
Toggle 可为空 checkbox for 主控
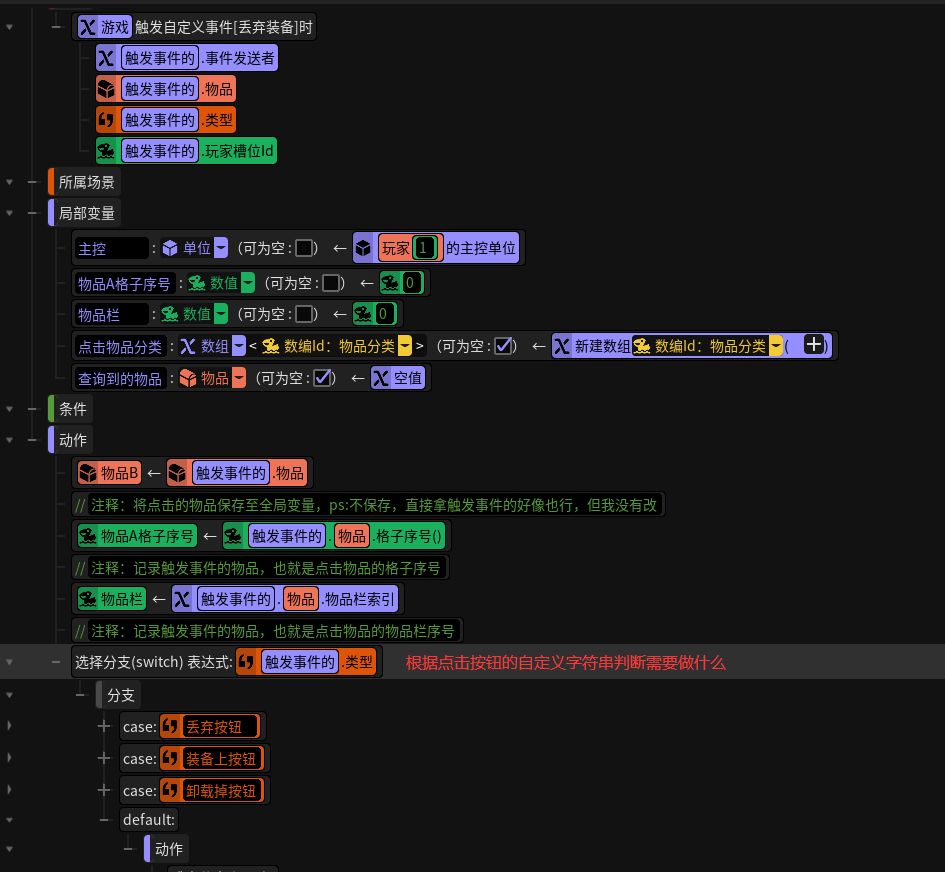coord(304,248)
